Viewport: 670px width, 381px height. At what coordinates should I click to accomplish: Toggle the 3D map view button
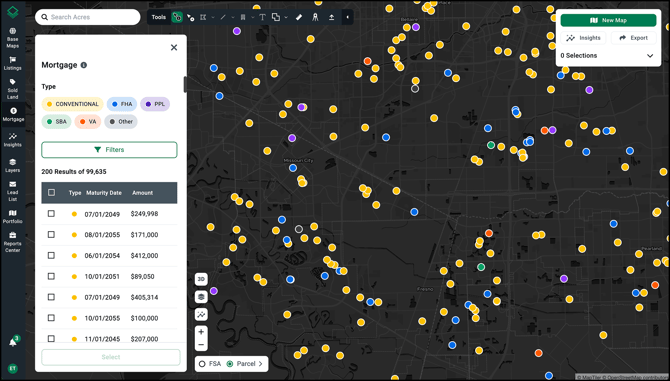point(201,279)
